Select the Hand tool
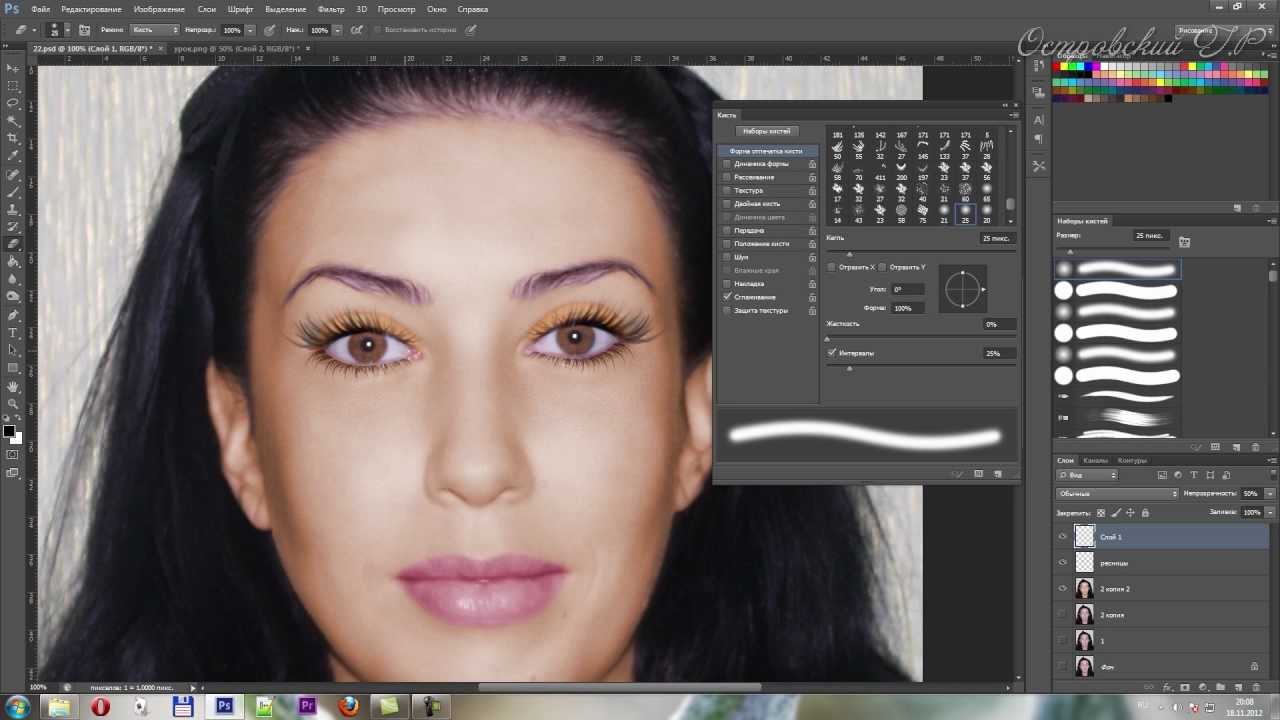 point(13,386)
